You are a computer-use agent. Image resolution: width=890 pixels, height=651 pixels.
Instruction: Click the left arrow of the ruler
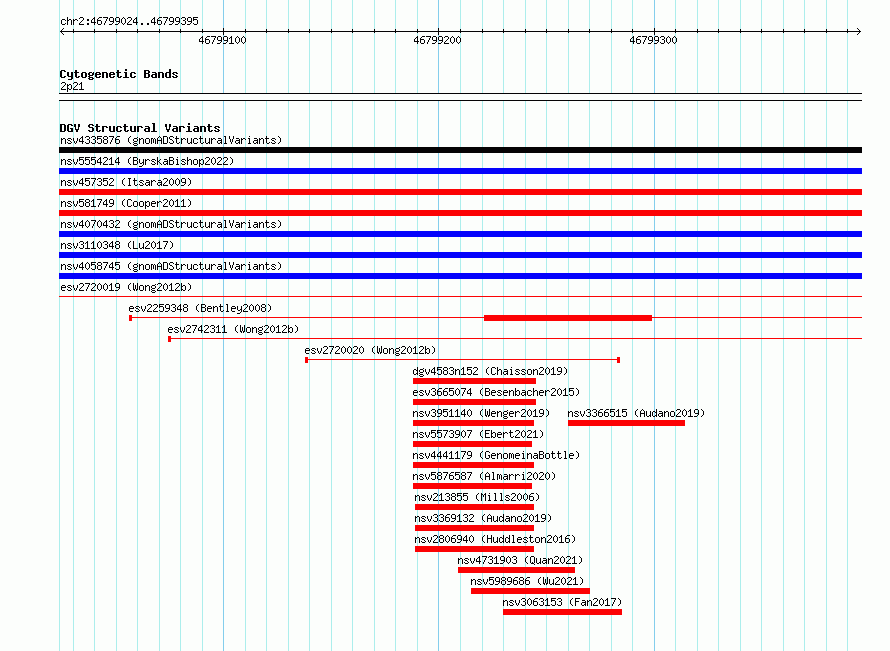tap(62, 32)
